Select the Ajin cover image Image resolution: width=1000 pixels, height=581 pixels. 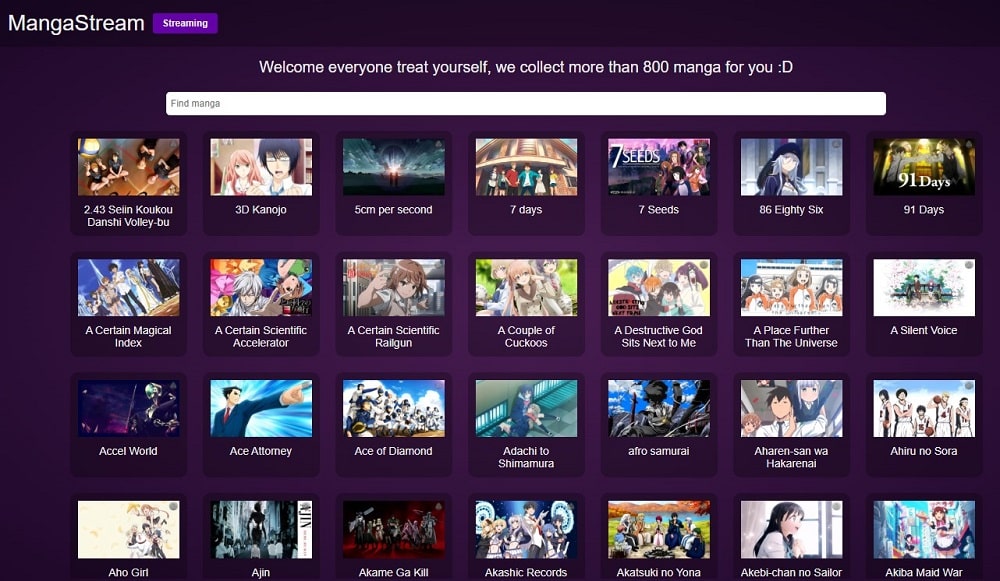pos(261,529)
